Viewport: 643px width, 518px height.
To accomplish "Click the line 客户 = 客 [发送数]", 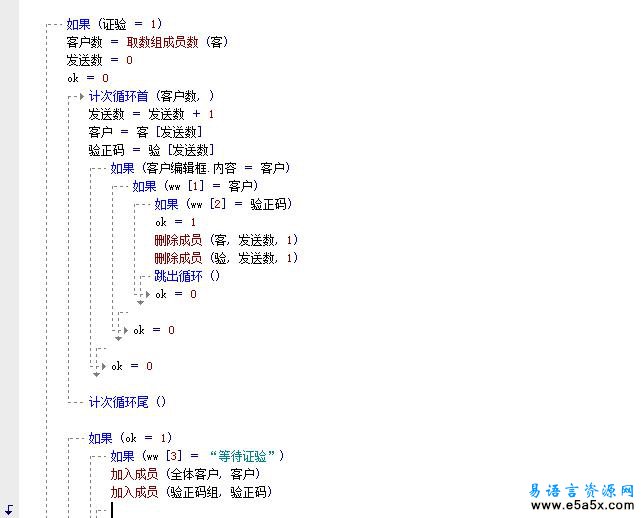I will coord(146,132).
